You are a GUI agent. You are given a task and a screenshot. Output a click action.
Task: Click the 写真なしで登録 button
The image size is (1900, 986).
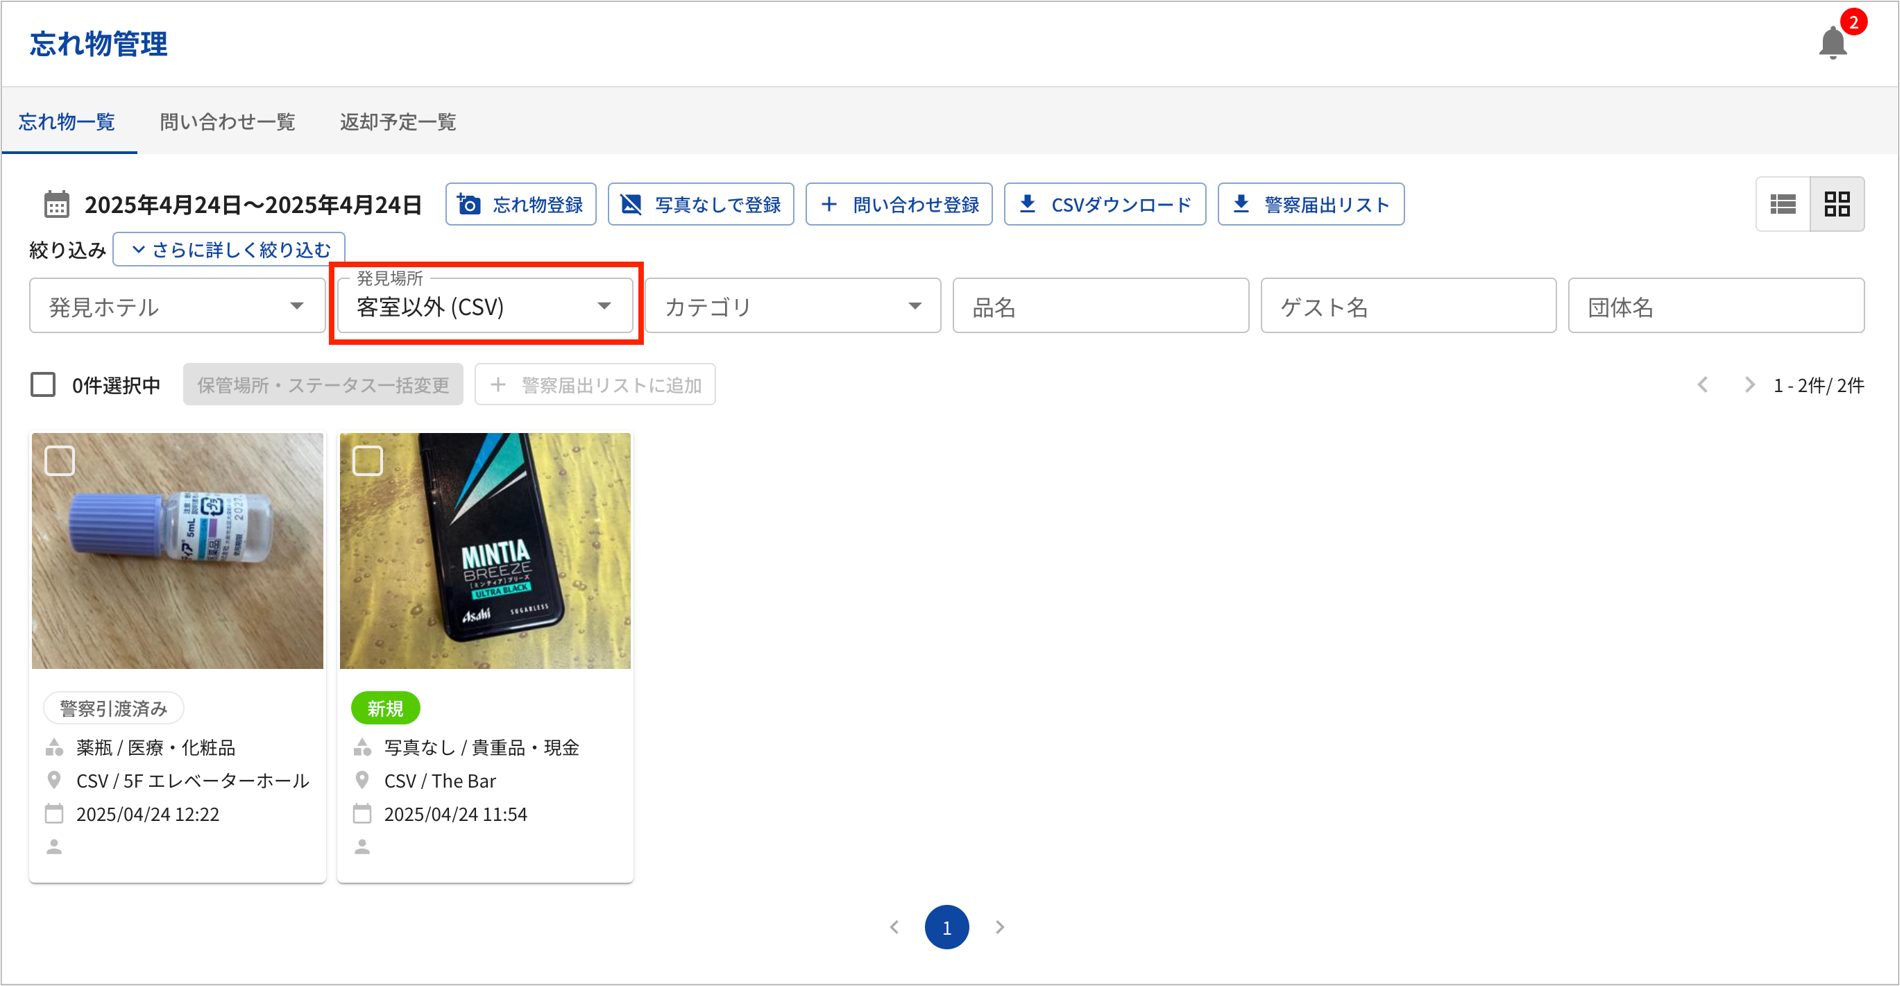[x=701, y=205]
